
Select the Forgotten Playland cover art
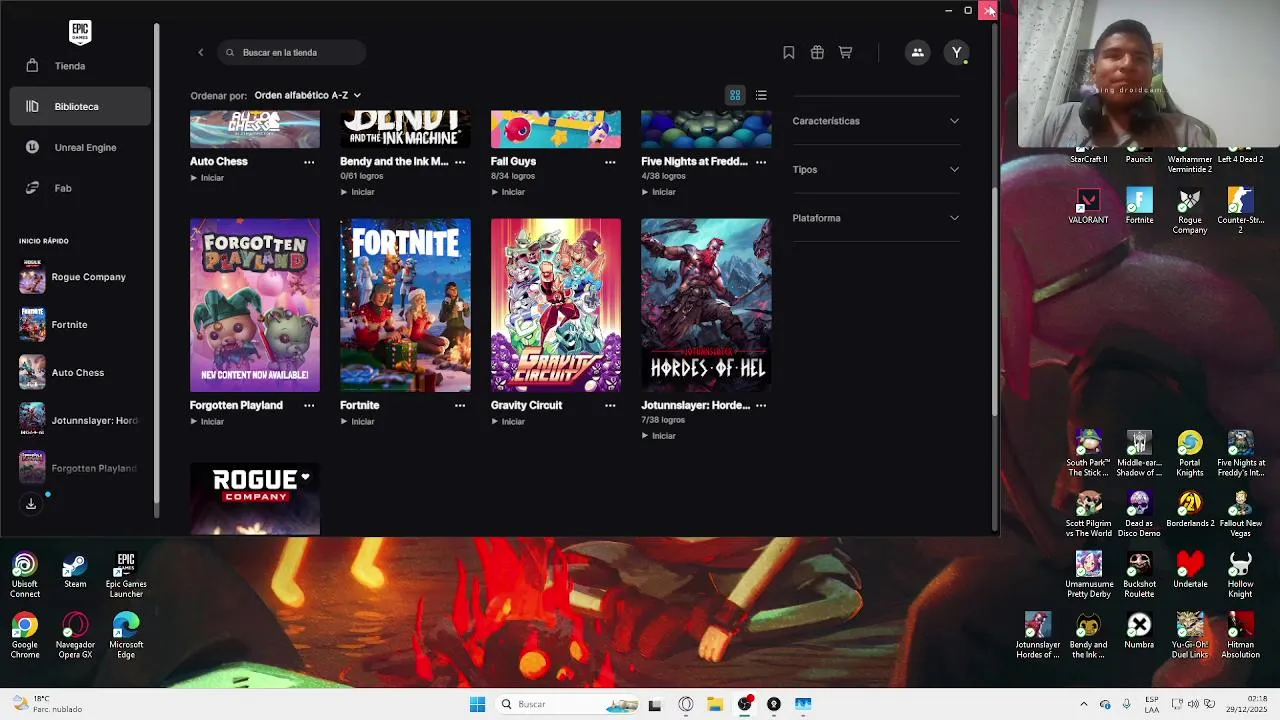[255, 305]
